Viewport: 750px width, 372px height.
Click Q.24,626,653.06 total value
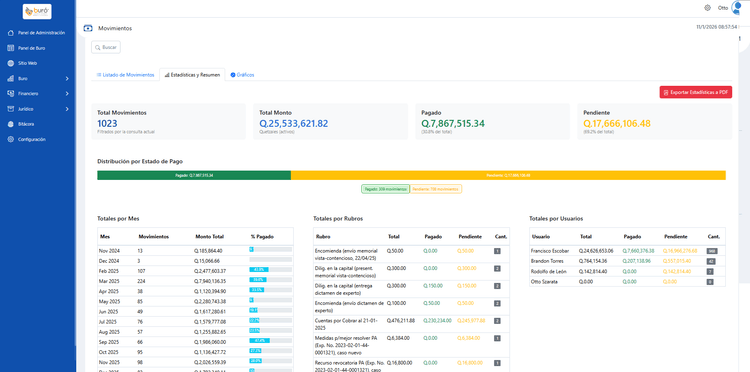(596, 251)
